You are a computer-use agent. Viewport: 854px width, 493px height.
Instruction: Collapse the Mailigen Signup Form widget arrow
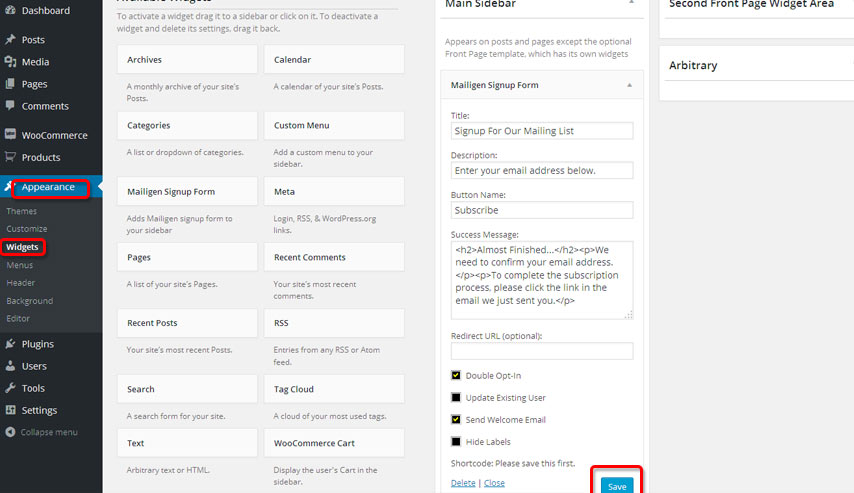629,85
